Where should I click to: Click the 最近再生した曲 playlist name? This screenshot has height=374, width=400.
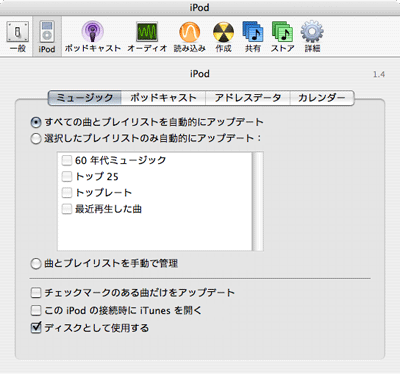tap(108, 209)
